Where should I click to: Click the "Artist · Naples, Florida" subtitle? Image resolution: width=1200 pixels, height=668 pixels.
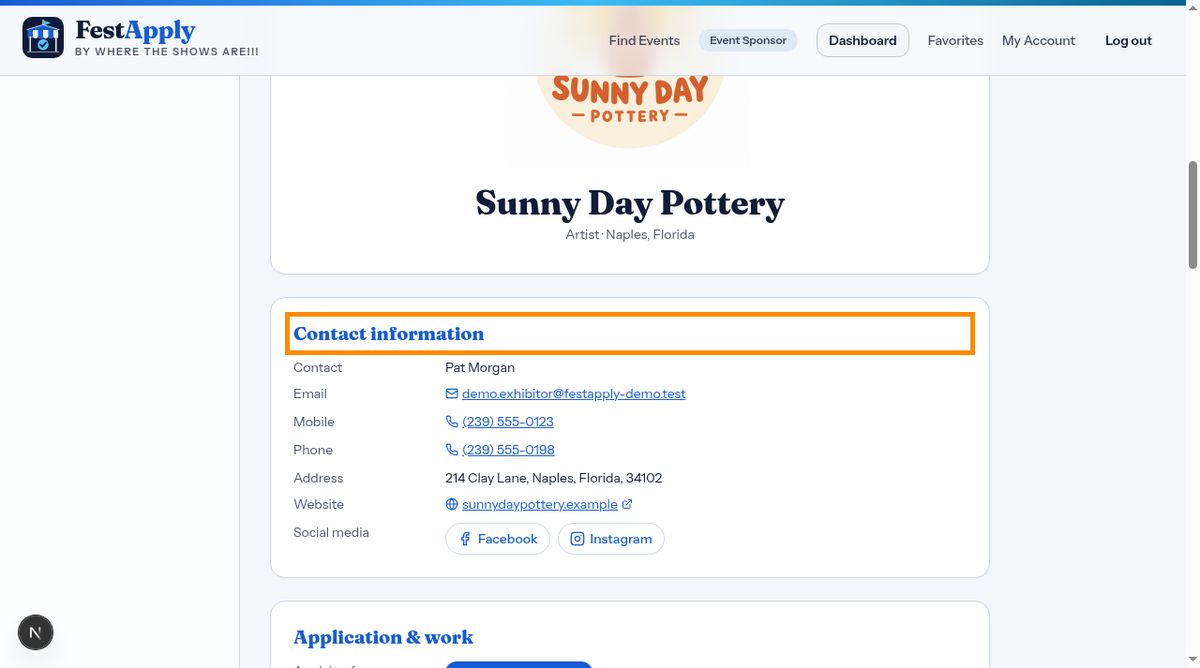pyautogui.click(x=630, y=235)
